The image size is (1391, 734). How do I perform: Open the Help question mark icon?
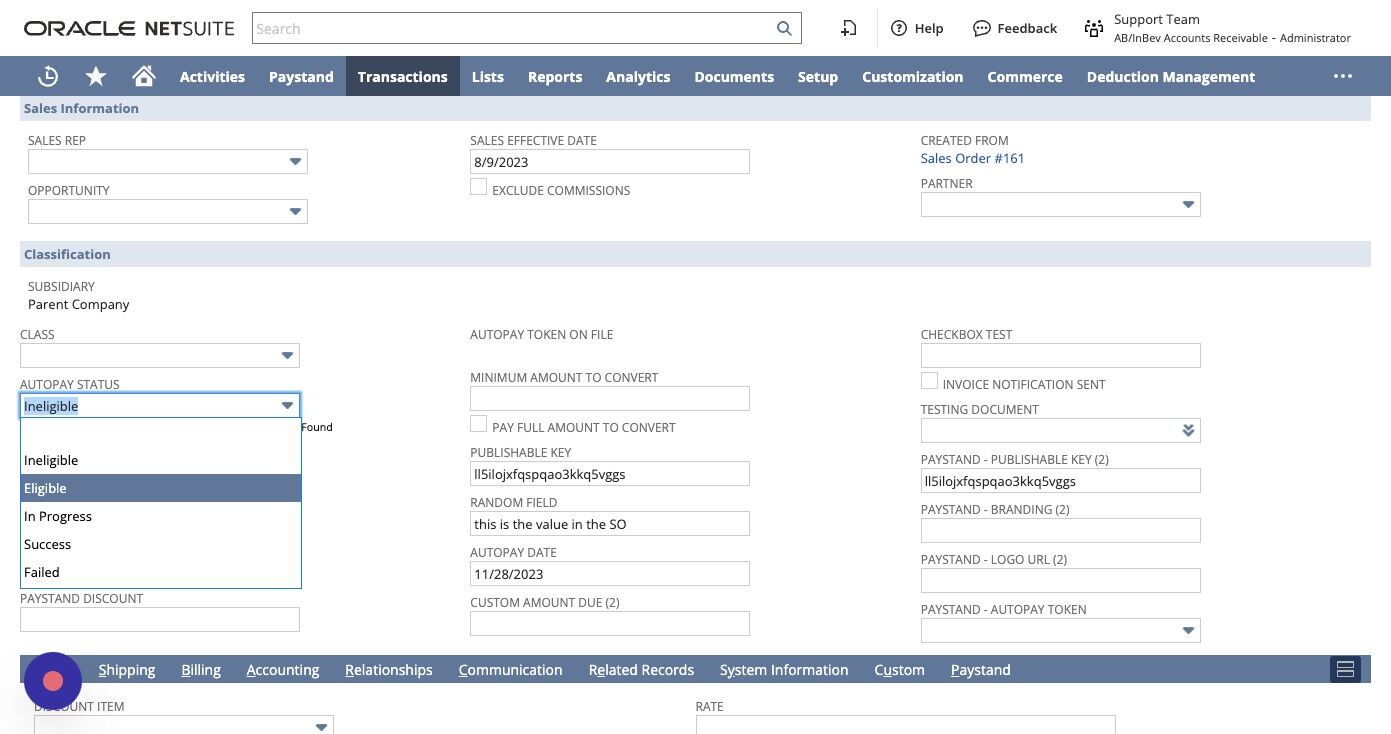pyautogui.click(x=899, y=28)
